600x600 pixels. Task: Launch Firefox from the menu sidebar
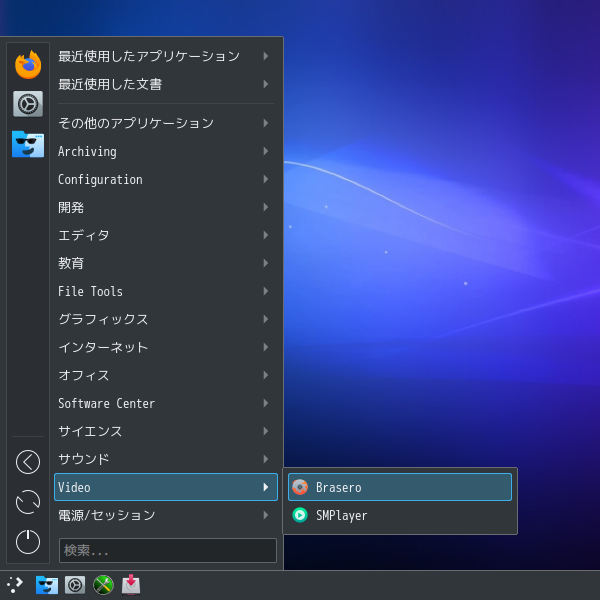point(28,65)
